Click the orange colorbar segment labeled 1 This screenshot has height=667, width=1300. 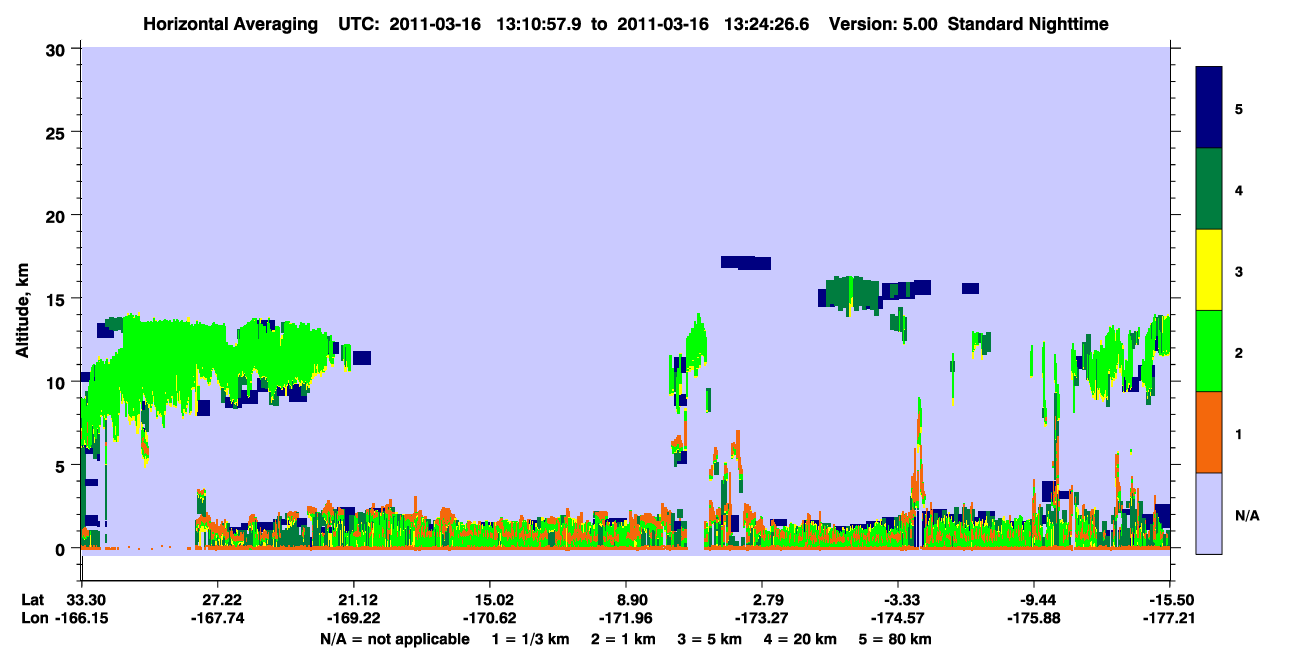[1209, 432]
